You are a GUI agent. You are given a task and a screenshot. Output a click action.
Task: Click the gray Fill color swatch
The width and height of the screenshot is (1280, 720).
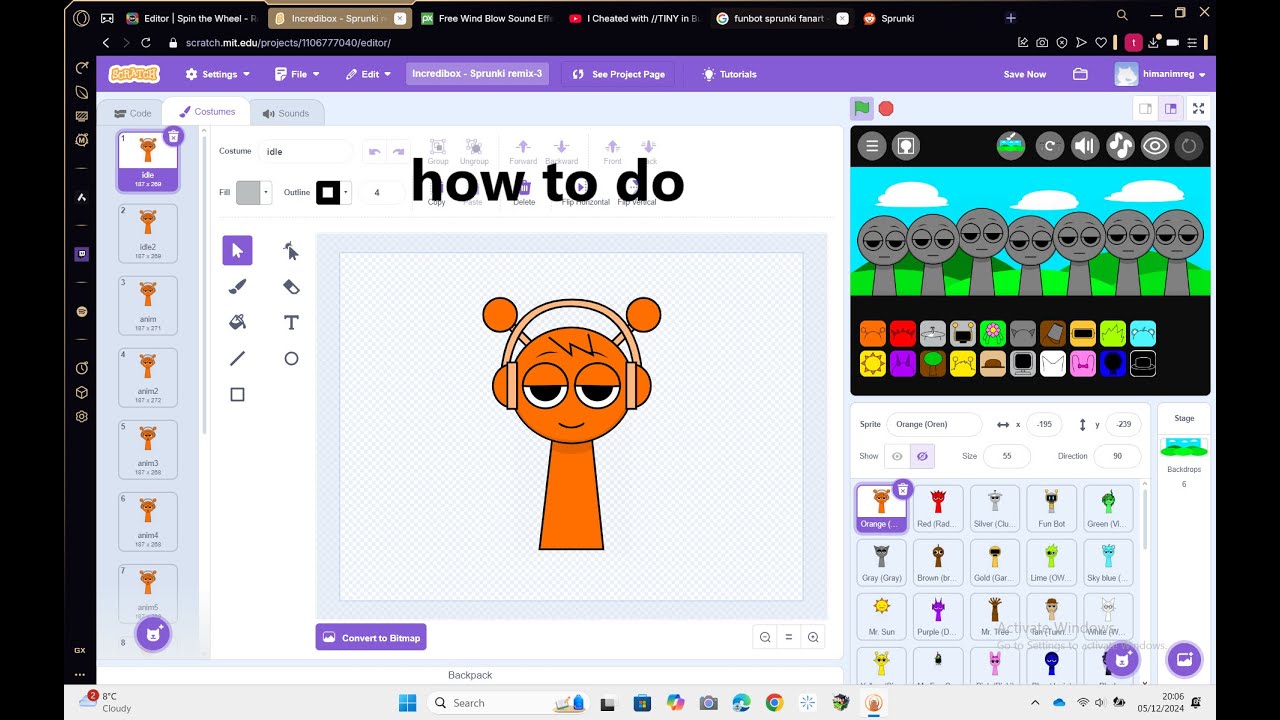point(248,192)
